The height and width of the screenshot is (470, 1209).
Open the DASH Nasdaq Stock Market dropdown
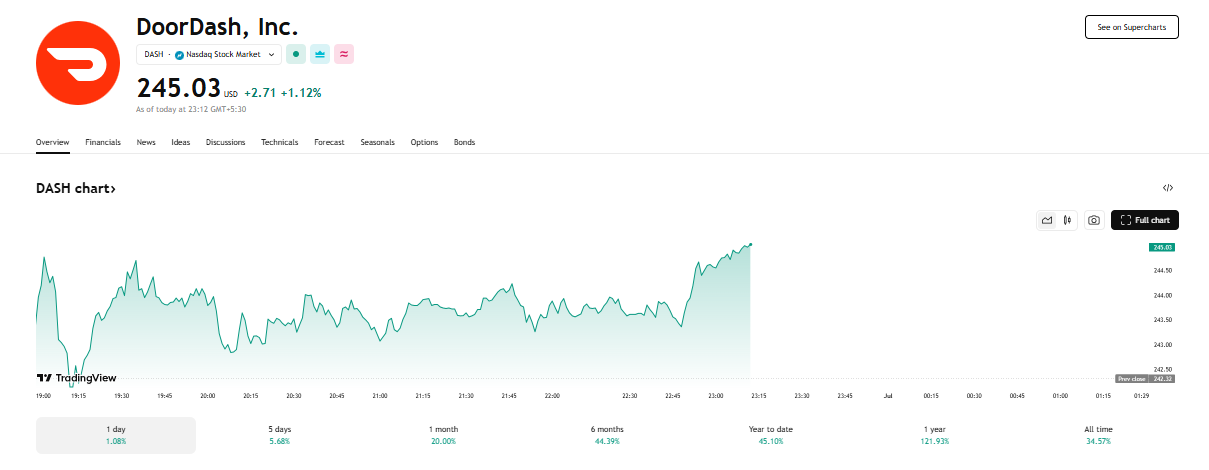[208, 54]
